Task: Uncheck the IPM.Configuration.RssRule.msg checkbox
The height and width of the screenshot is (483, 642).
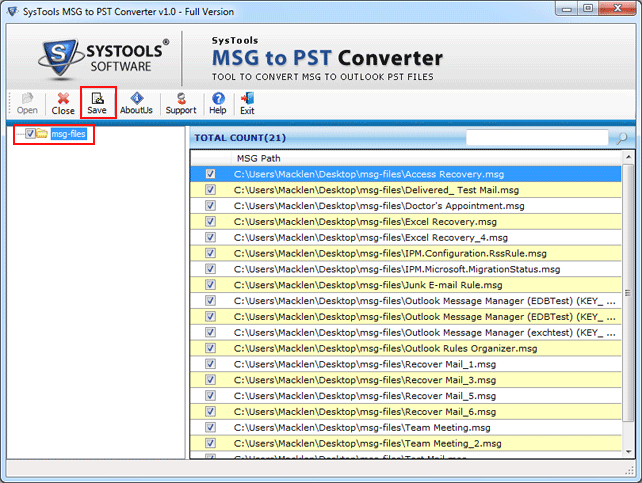Action: click(210, 253)
